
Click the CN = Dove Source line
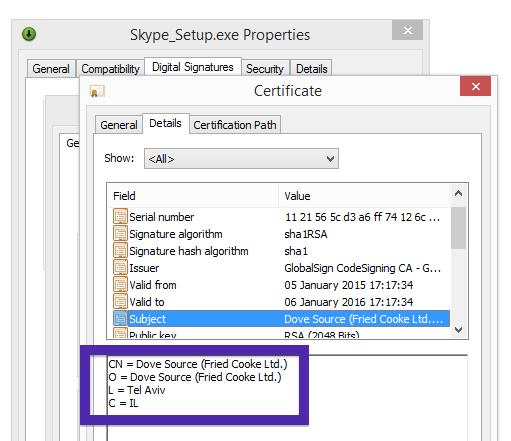198,364
